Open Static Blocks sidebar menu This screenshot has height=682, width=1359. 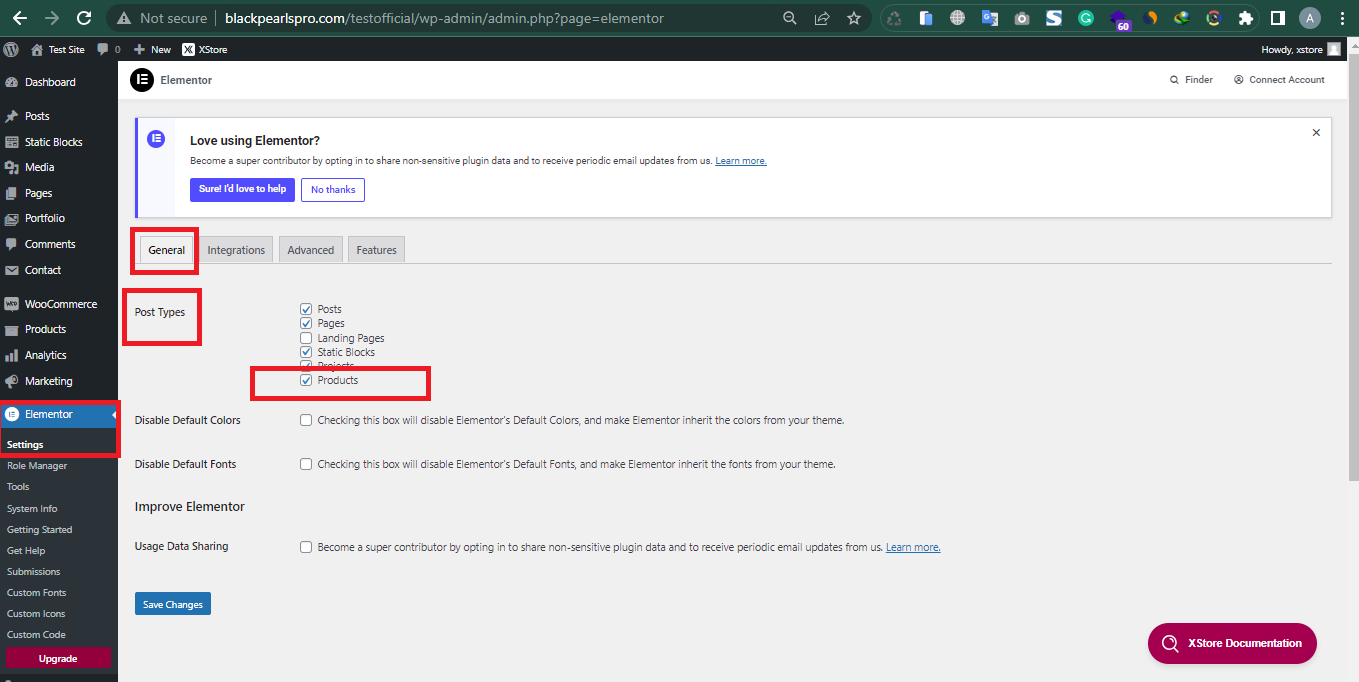click(53, 142)
